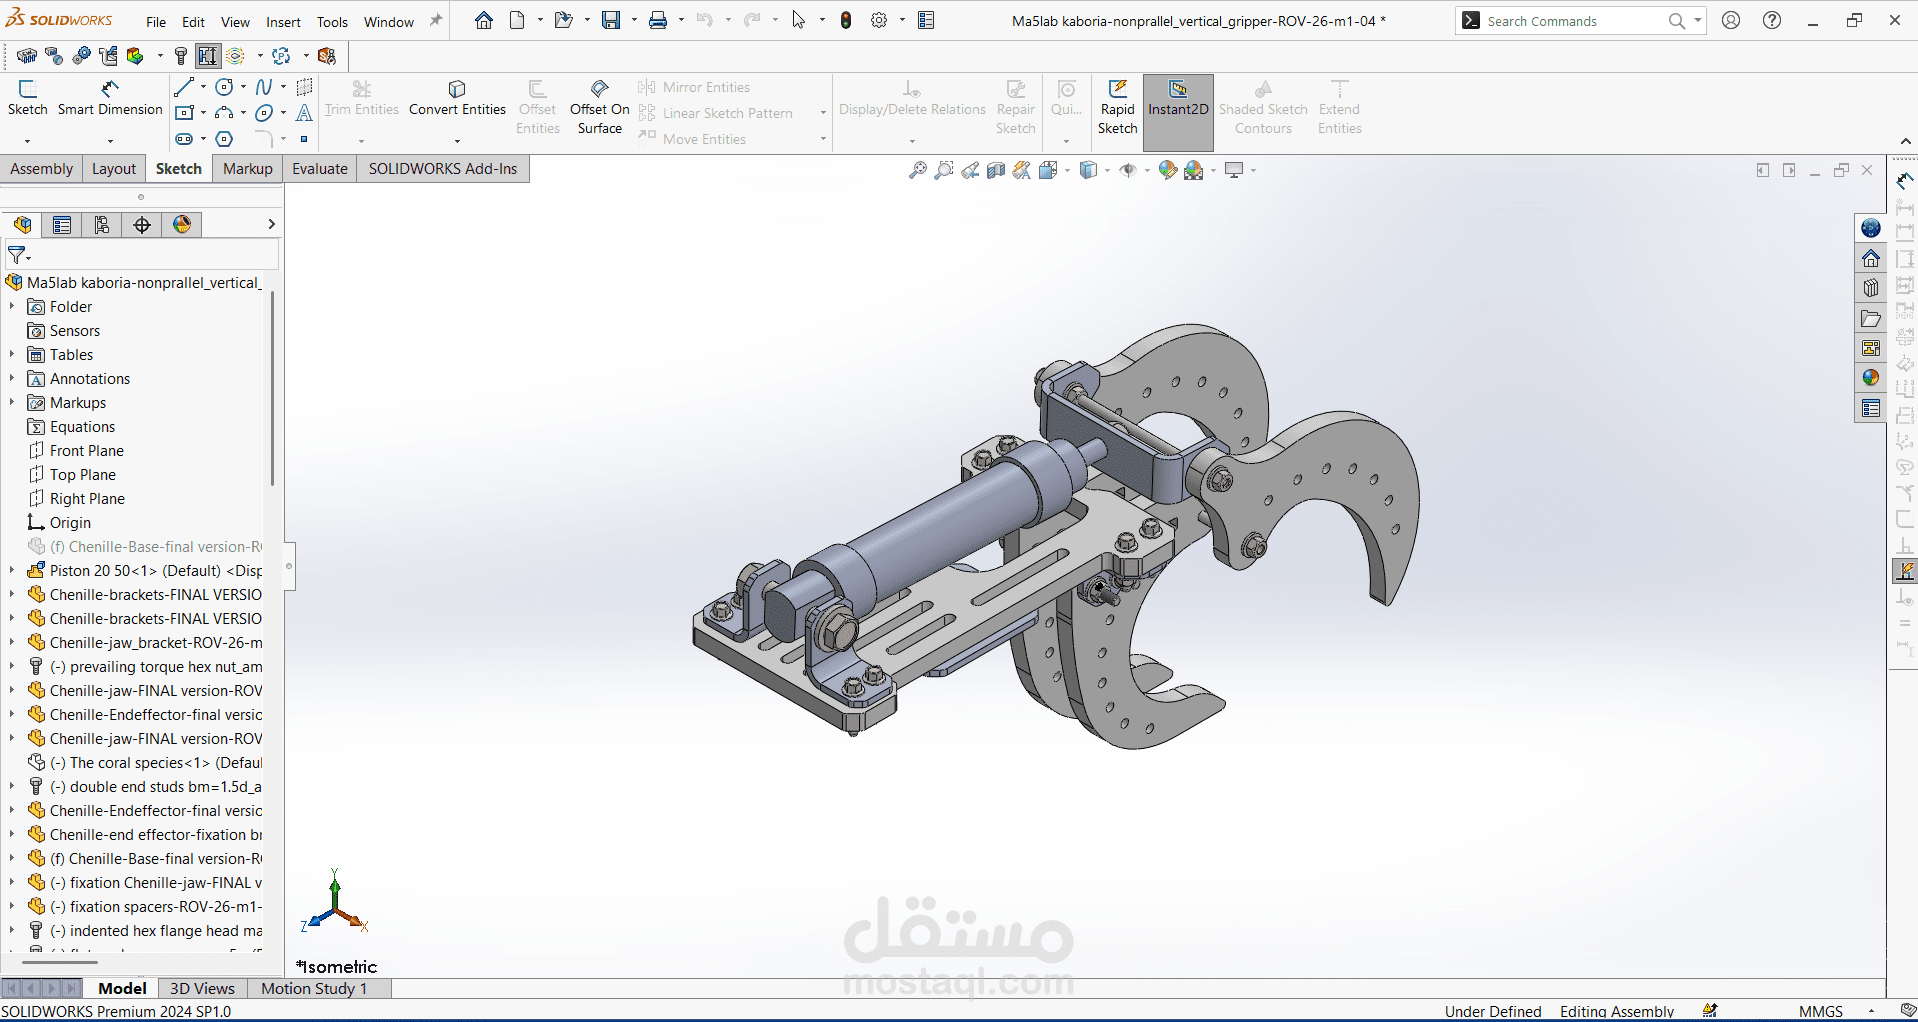Open the 3D Views tab
This screenshot has height=1022, width=1918.
pyautogui.click(x=202, y=988)
